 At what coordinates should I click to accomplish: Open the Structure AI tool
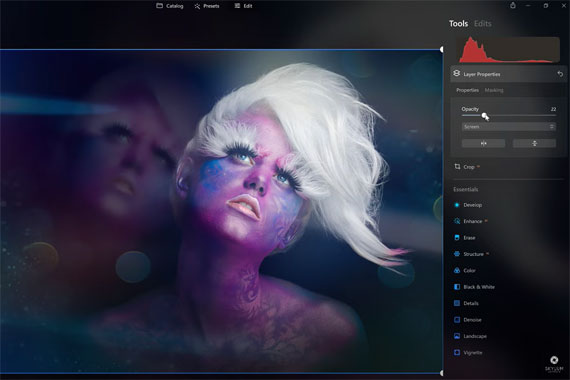pos(471,254)
